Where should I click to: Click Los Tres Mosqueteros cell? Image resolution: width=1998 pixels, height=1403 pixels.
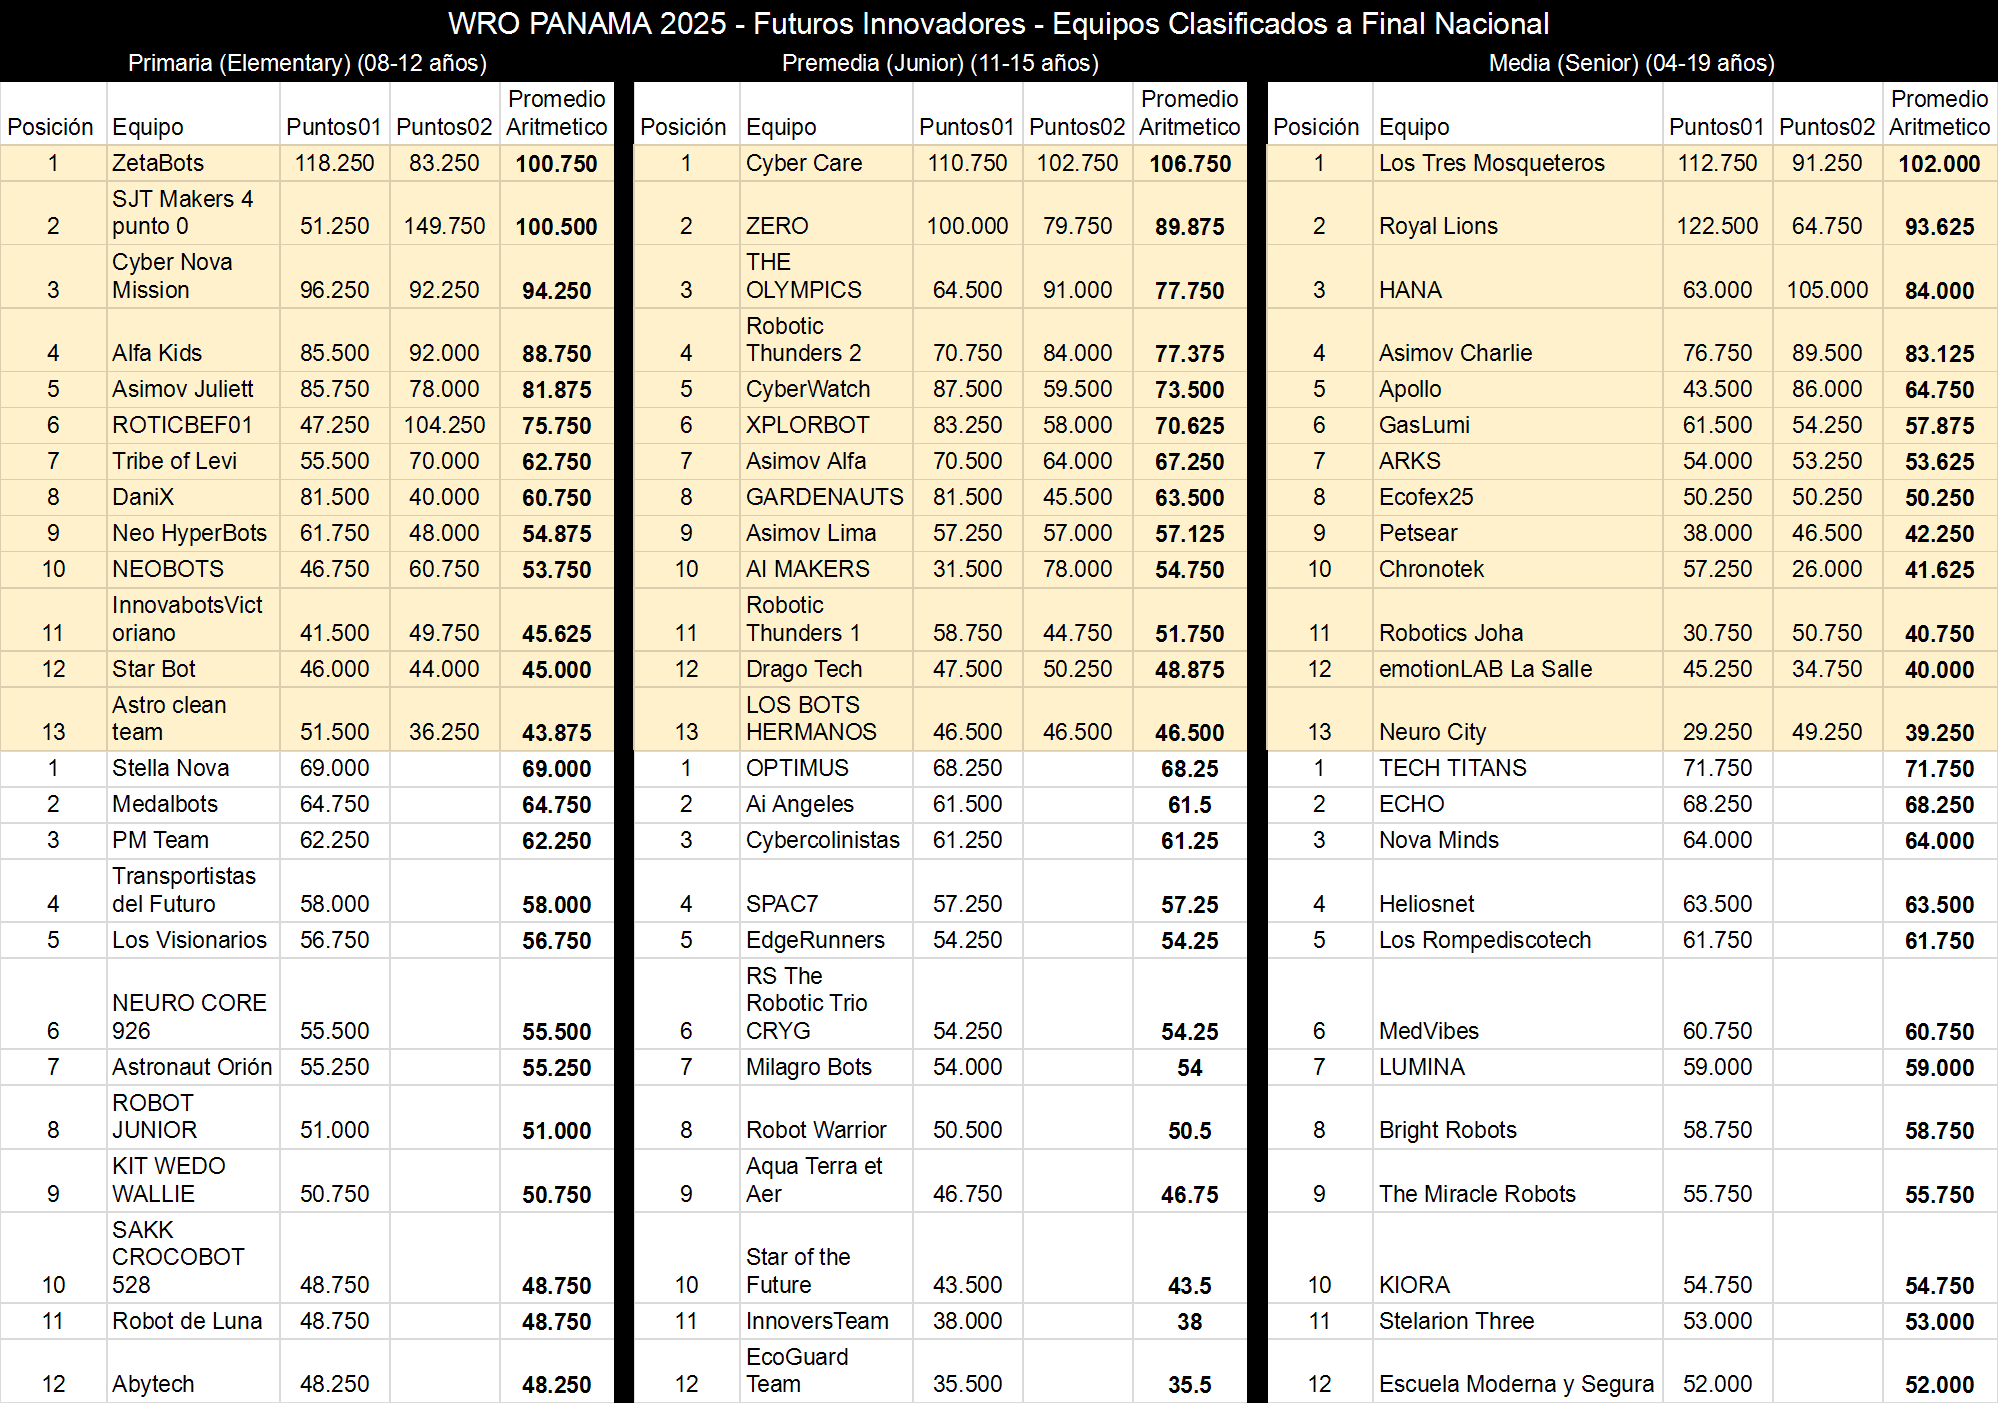tap(1491, 163)
